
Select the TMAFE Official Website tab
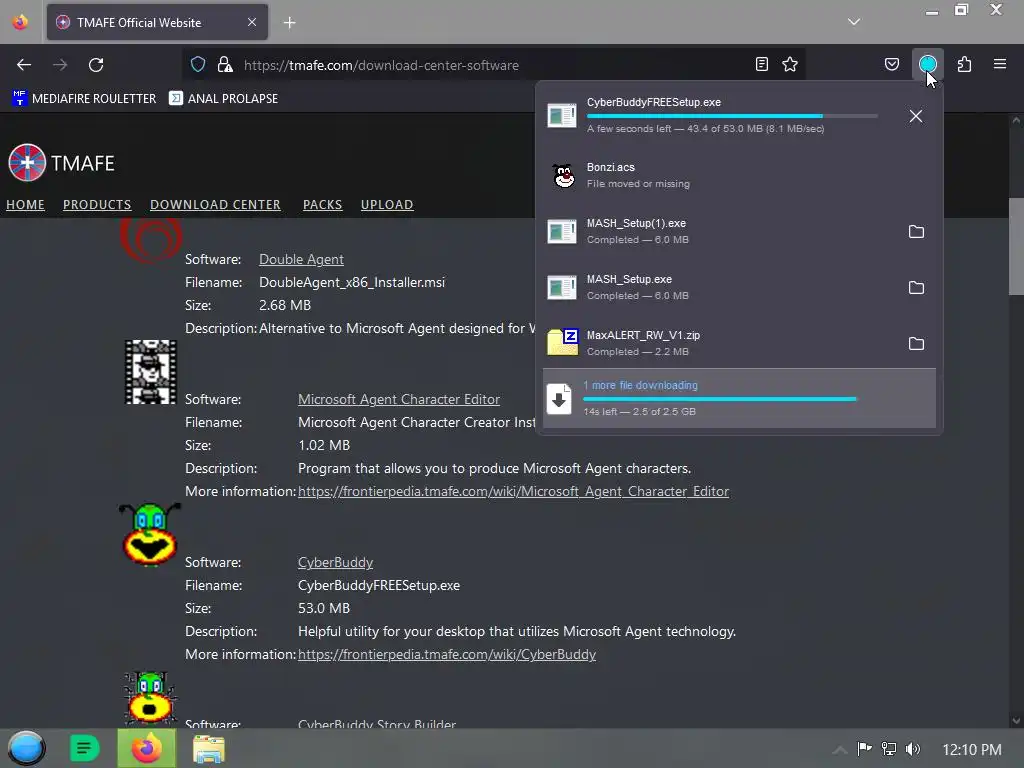[157, 22]
